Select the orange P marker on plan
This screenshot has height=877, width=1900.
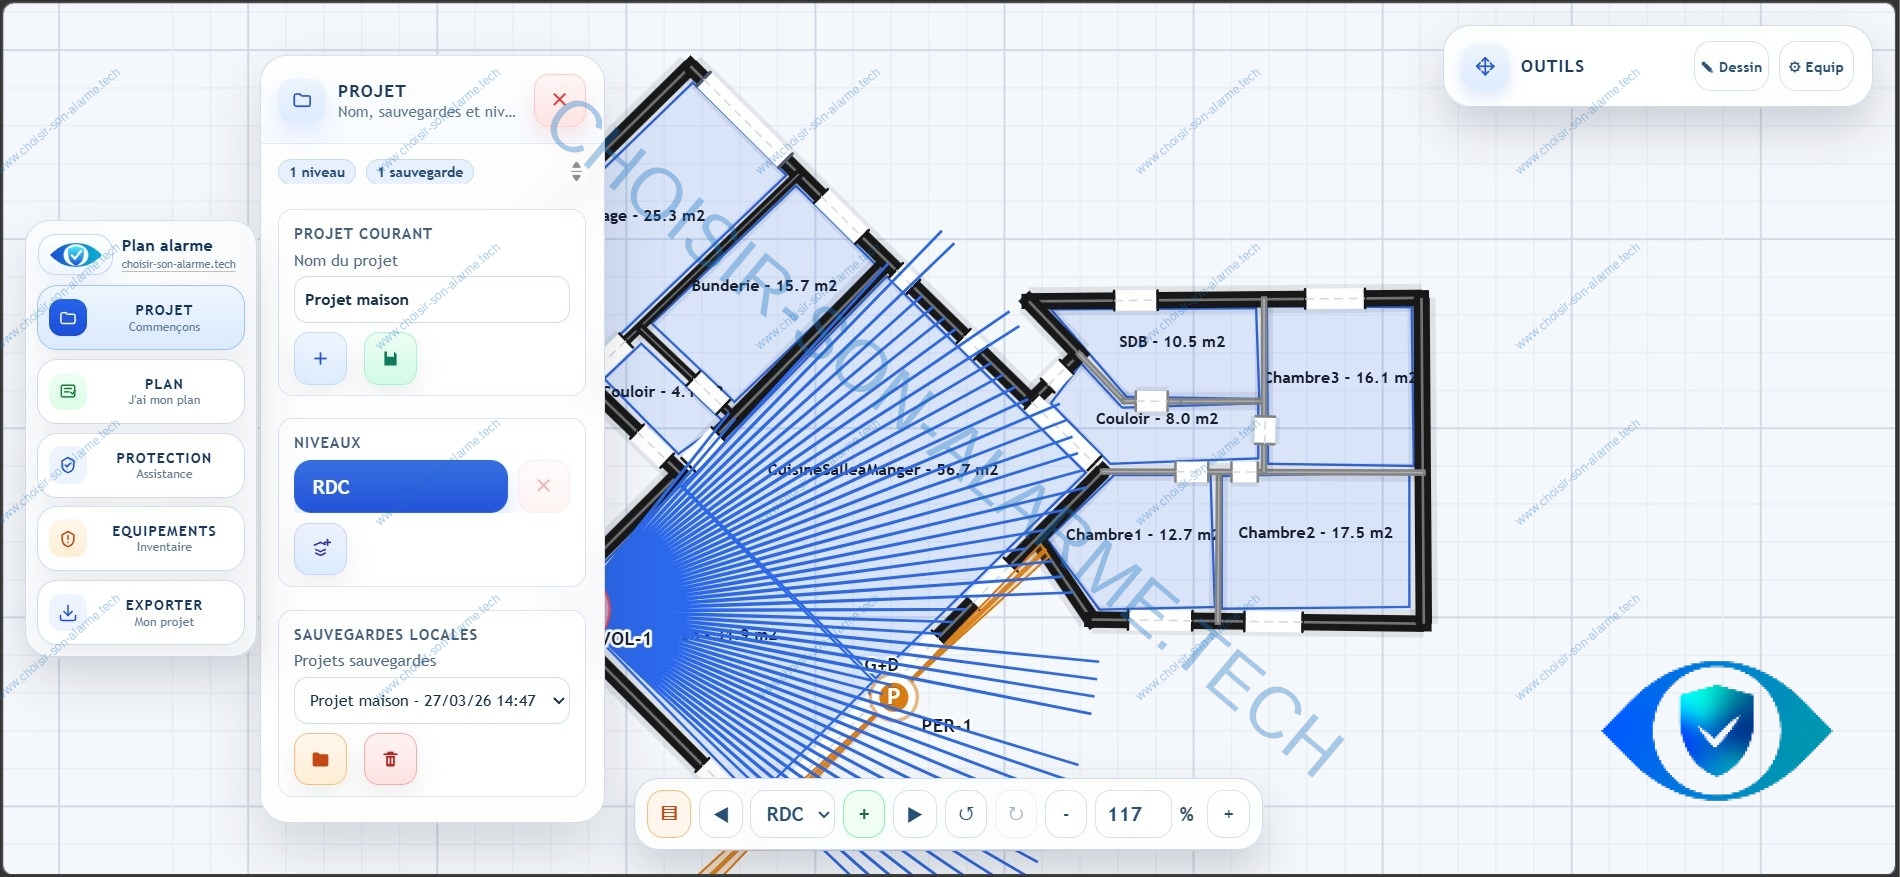pyautogui.click(x=893, y=696)
